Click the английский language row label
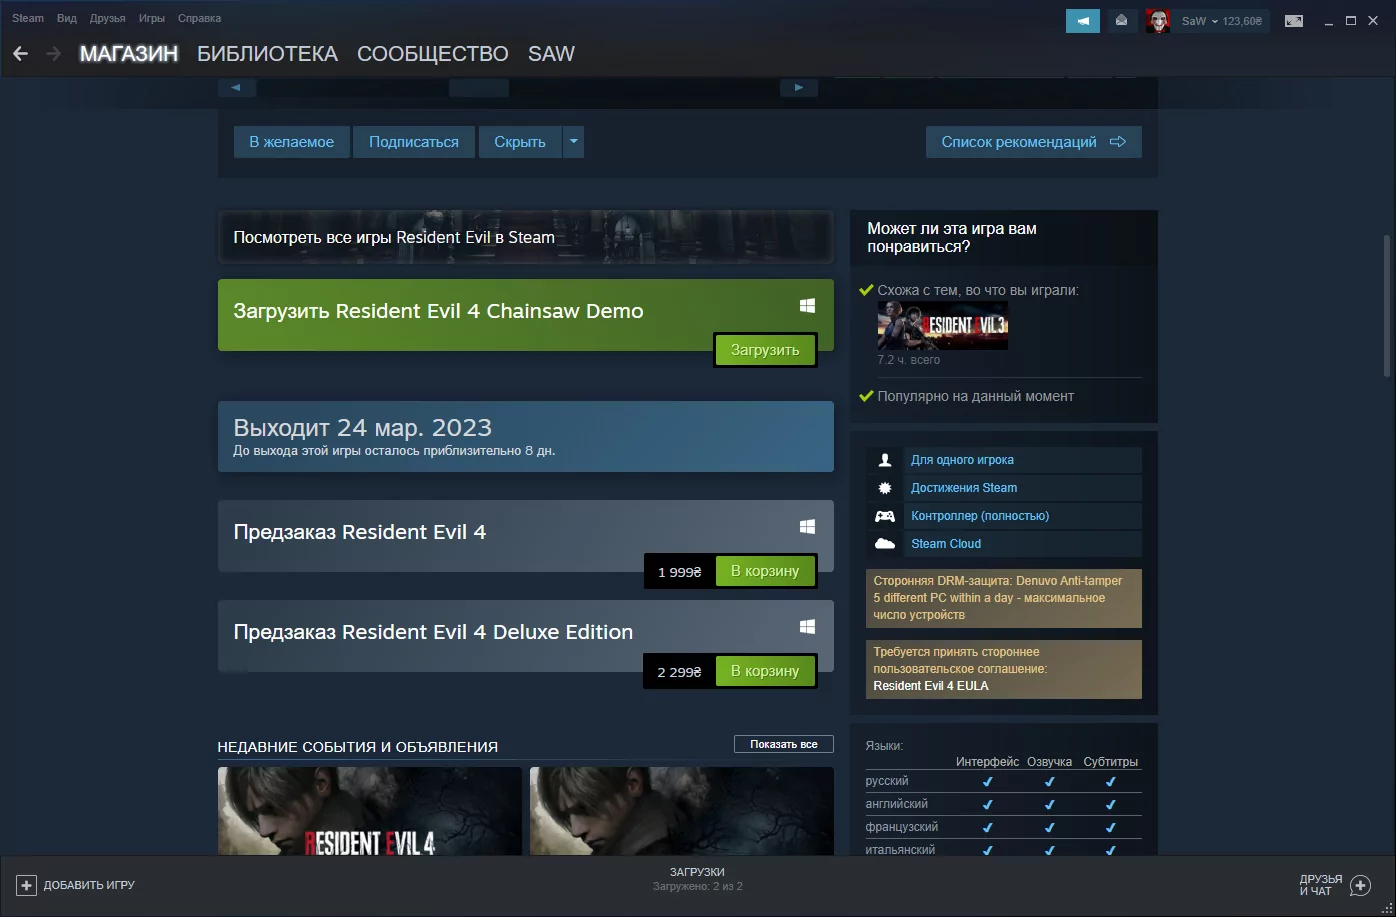Viewport: 1396px width, 917px height. (x=897, y=804)
